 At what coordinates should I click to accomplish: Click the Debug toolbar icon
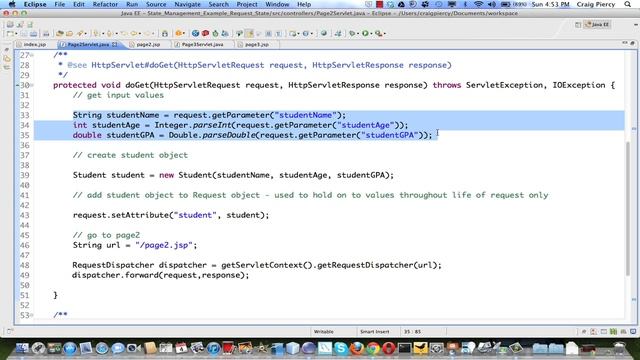pyautogui.click(x=352, y=33)
